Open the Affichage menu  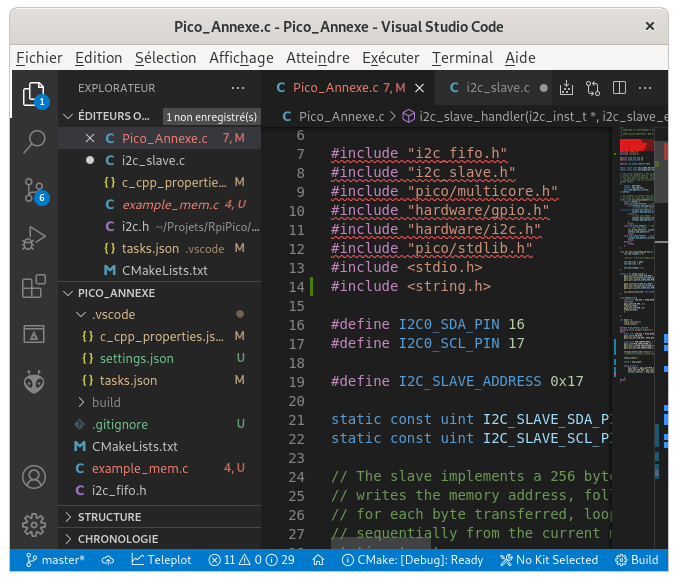(x=241, y=58)
